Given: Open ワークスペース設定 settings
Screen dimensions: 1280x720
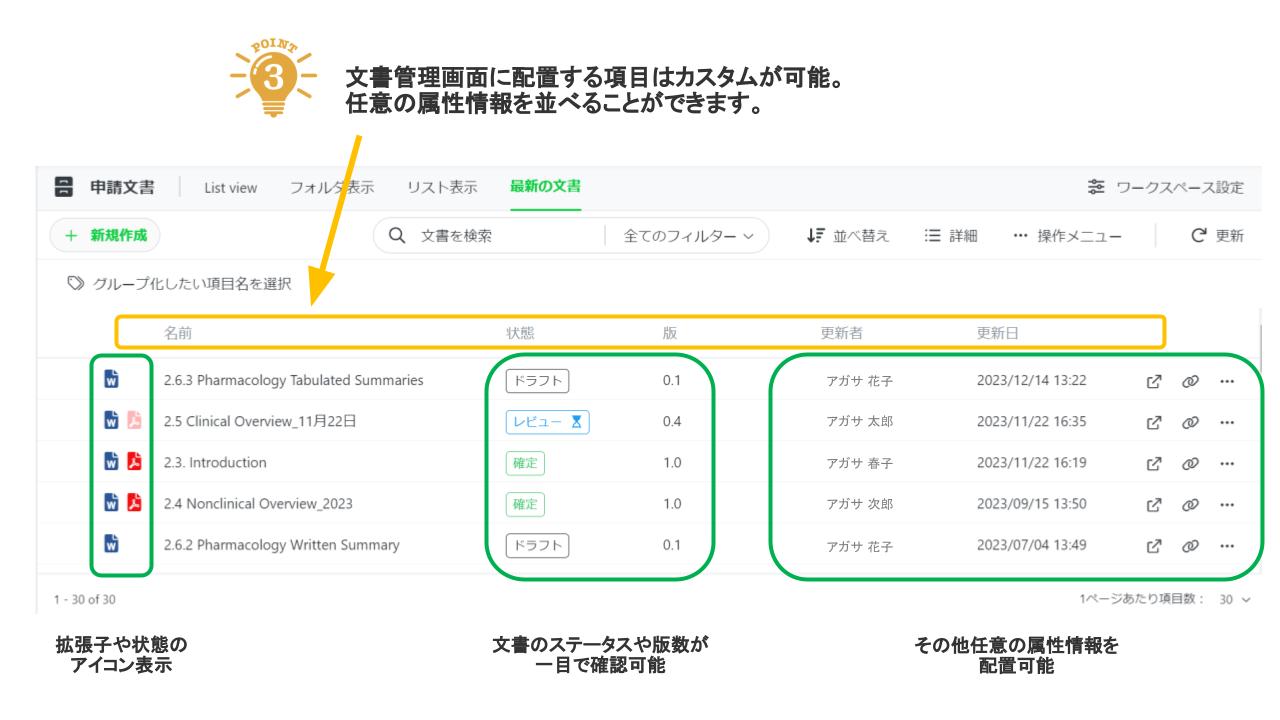Looking at the screenshot, I should 1165,187.
